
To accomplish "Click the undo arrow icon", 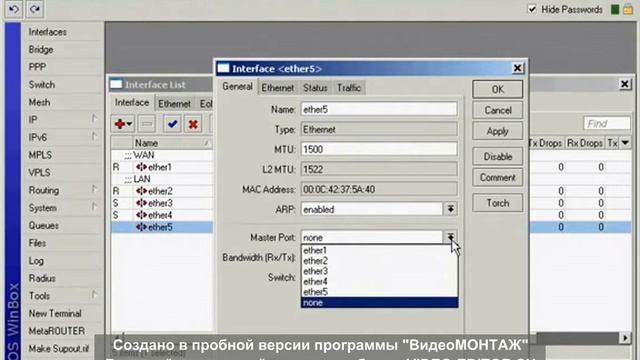I will coord(13,9).
